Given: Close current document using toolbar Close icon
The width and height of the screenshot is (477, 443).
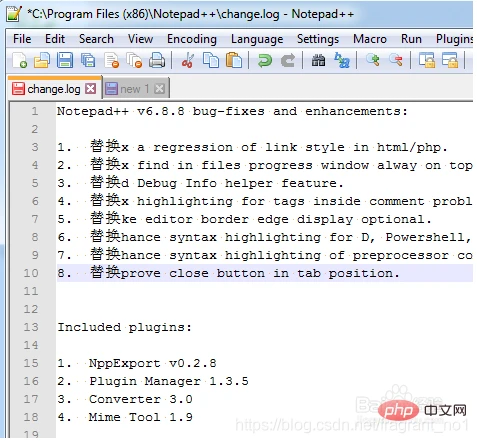Looking at the screenshot, I should (x=111, y=60).
